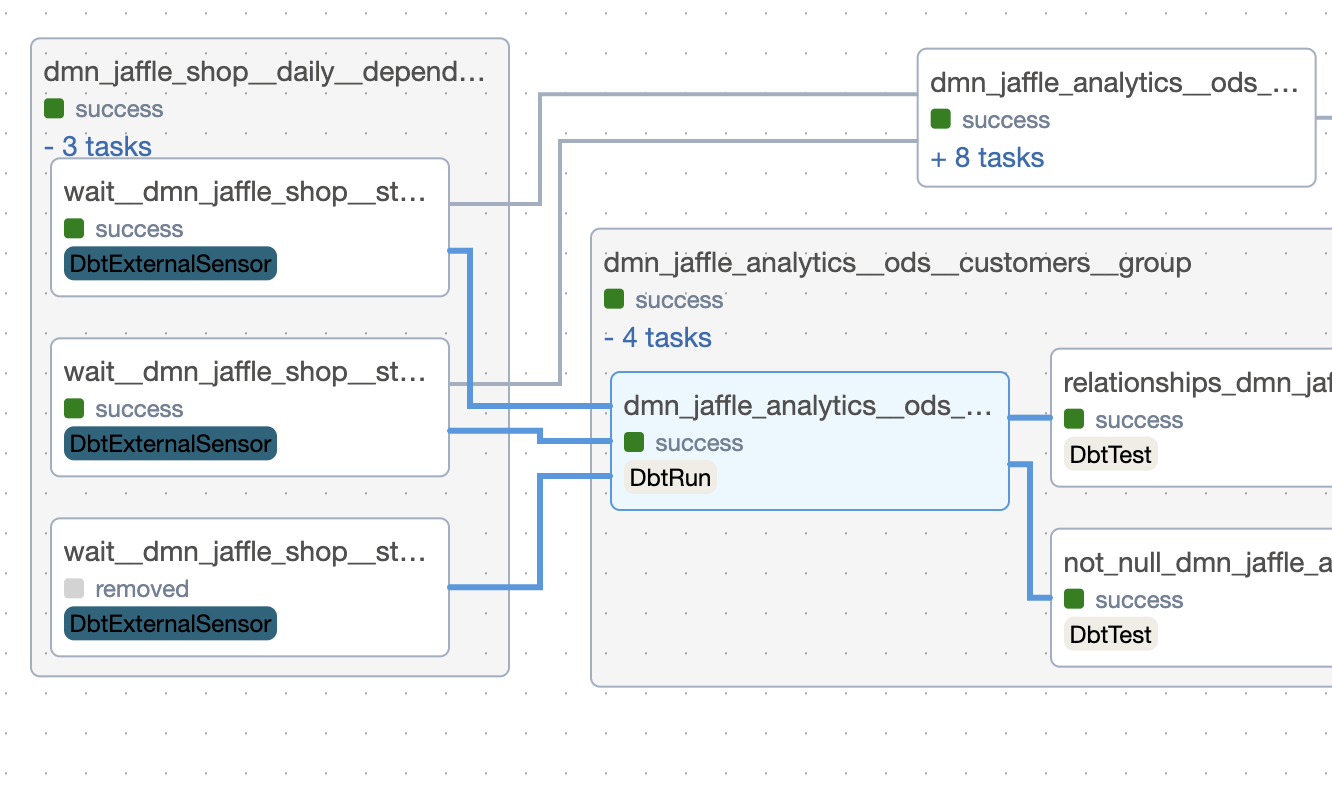
Task: Click status square of highlighted DbtRun task
Action: (634, 442)
